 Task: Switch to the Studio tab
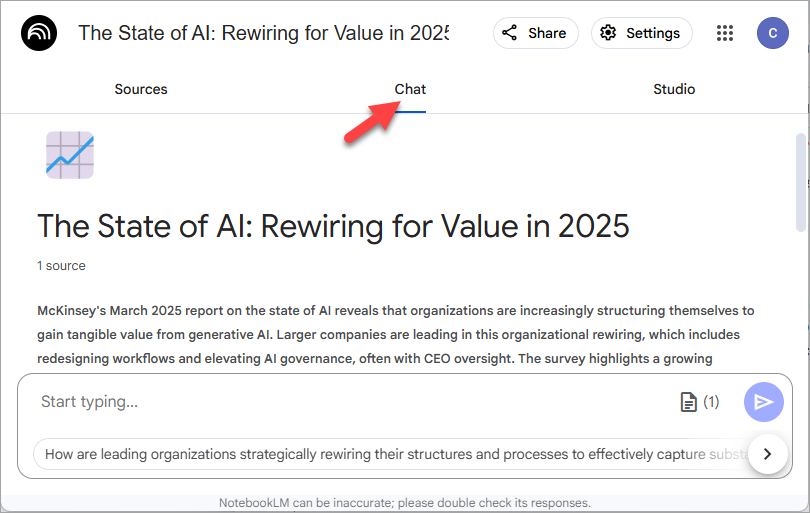pyautogui.click(x=674, y=89)
